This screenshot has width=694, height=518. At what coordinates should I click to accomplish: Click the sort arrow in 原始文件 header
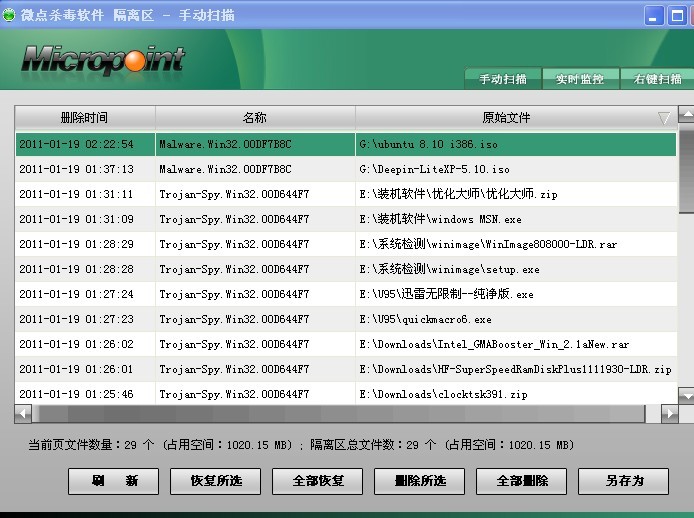pos(664,118)
